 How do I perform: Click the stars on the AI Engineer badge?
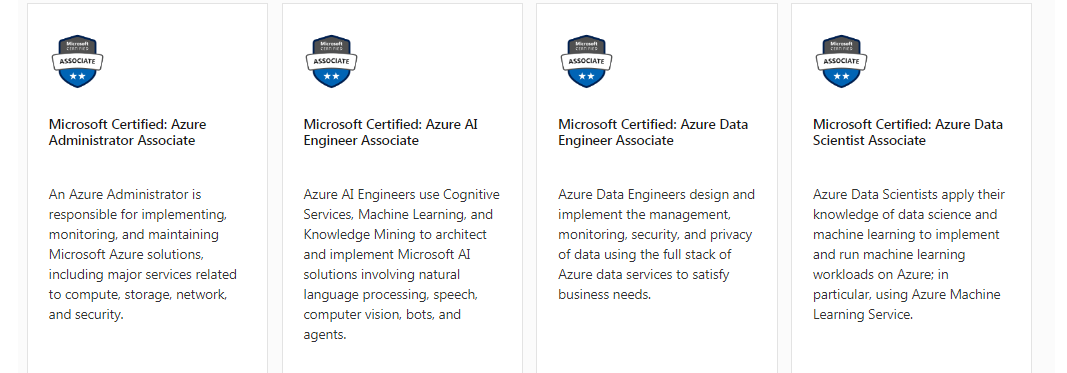(x=331, y=76)
